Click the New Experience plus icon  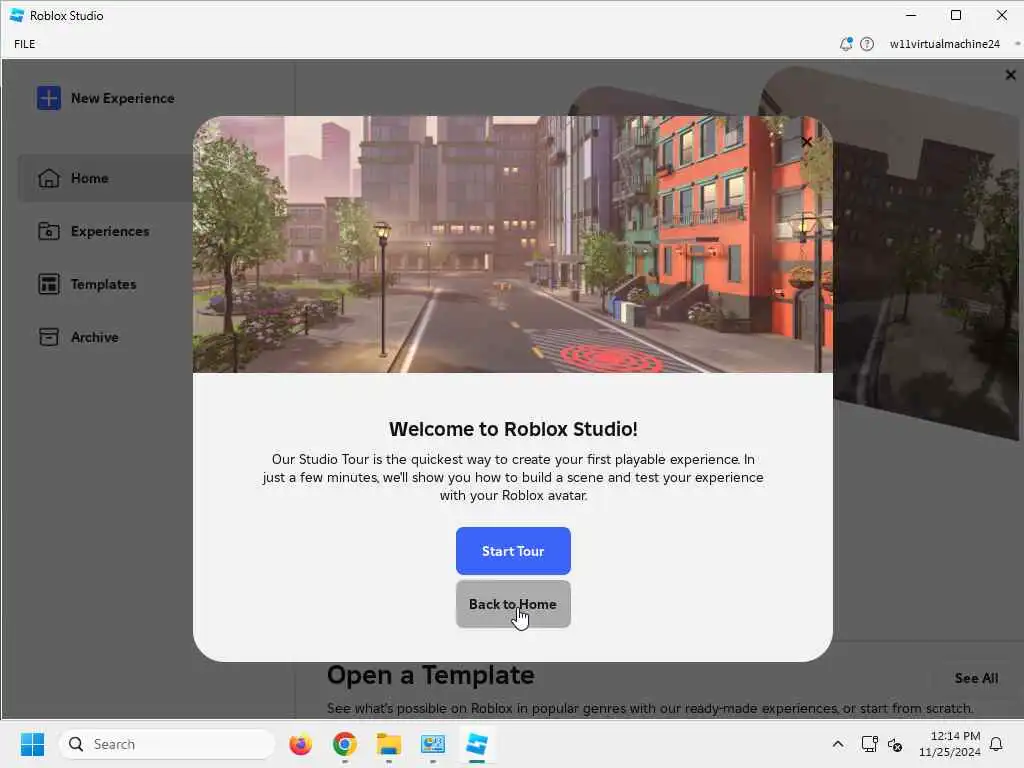(x=49, y=98)
